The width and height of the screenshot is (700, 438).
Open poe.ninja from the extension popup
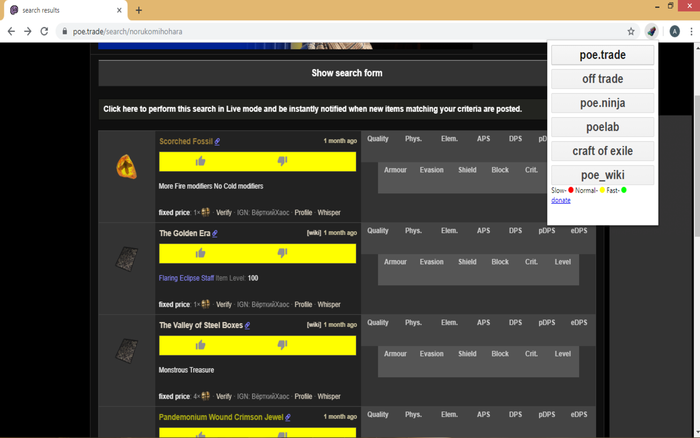(x=603, y=103)
